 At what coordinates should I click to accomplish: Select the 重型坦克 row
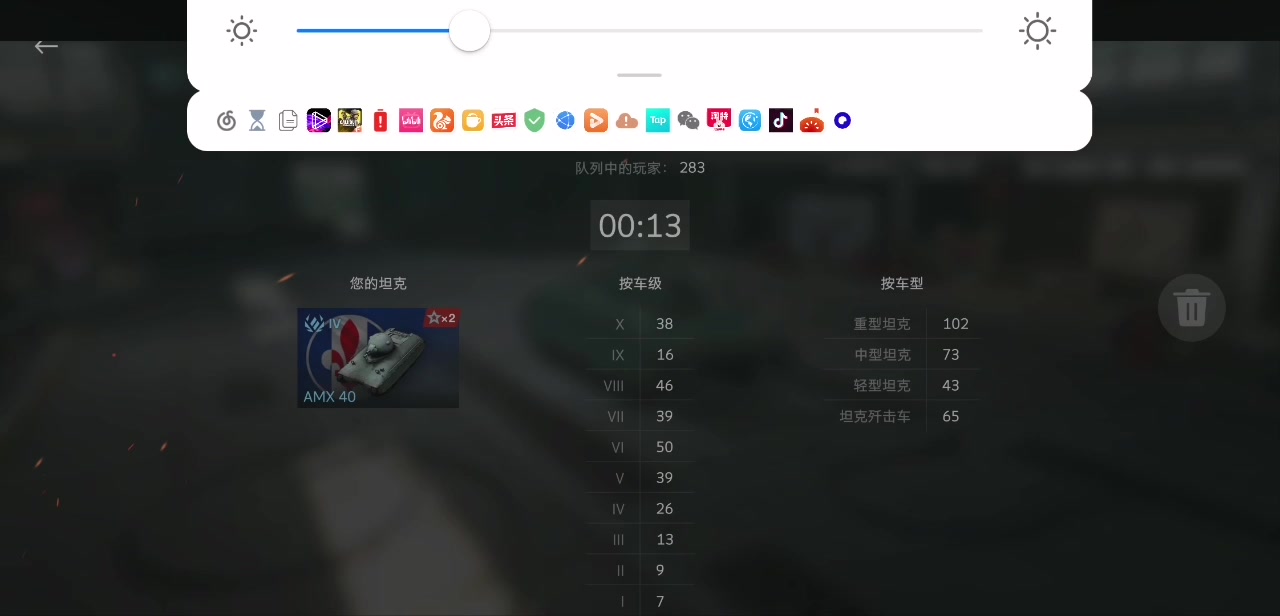click(x=902, y=324)
